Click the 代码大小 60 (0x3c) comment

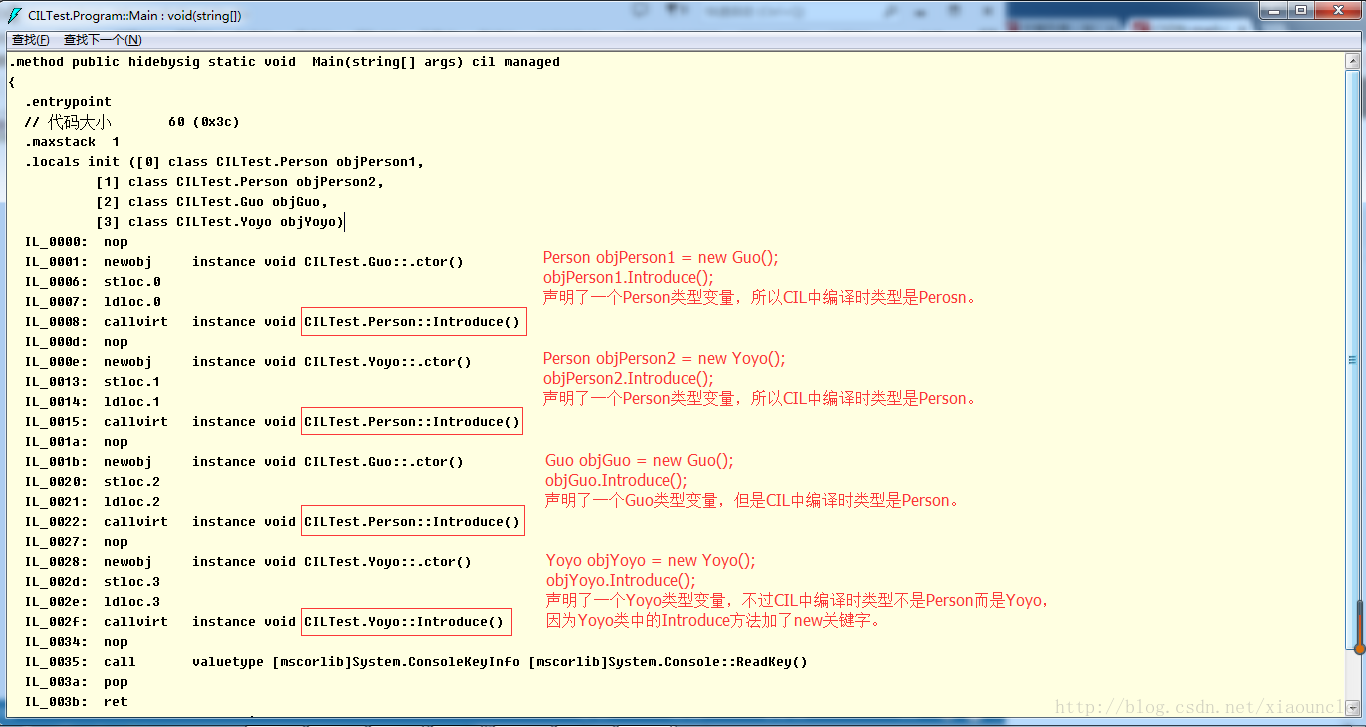[132, 122]
